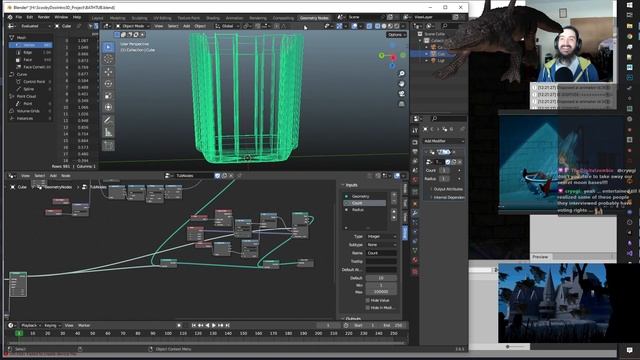This screenshot has height=360, width=640.
Task: Select Edge domain in spreadsheet
Action: (x=31, y=52)
